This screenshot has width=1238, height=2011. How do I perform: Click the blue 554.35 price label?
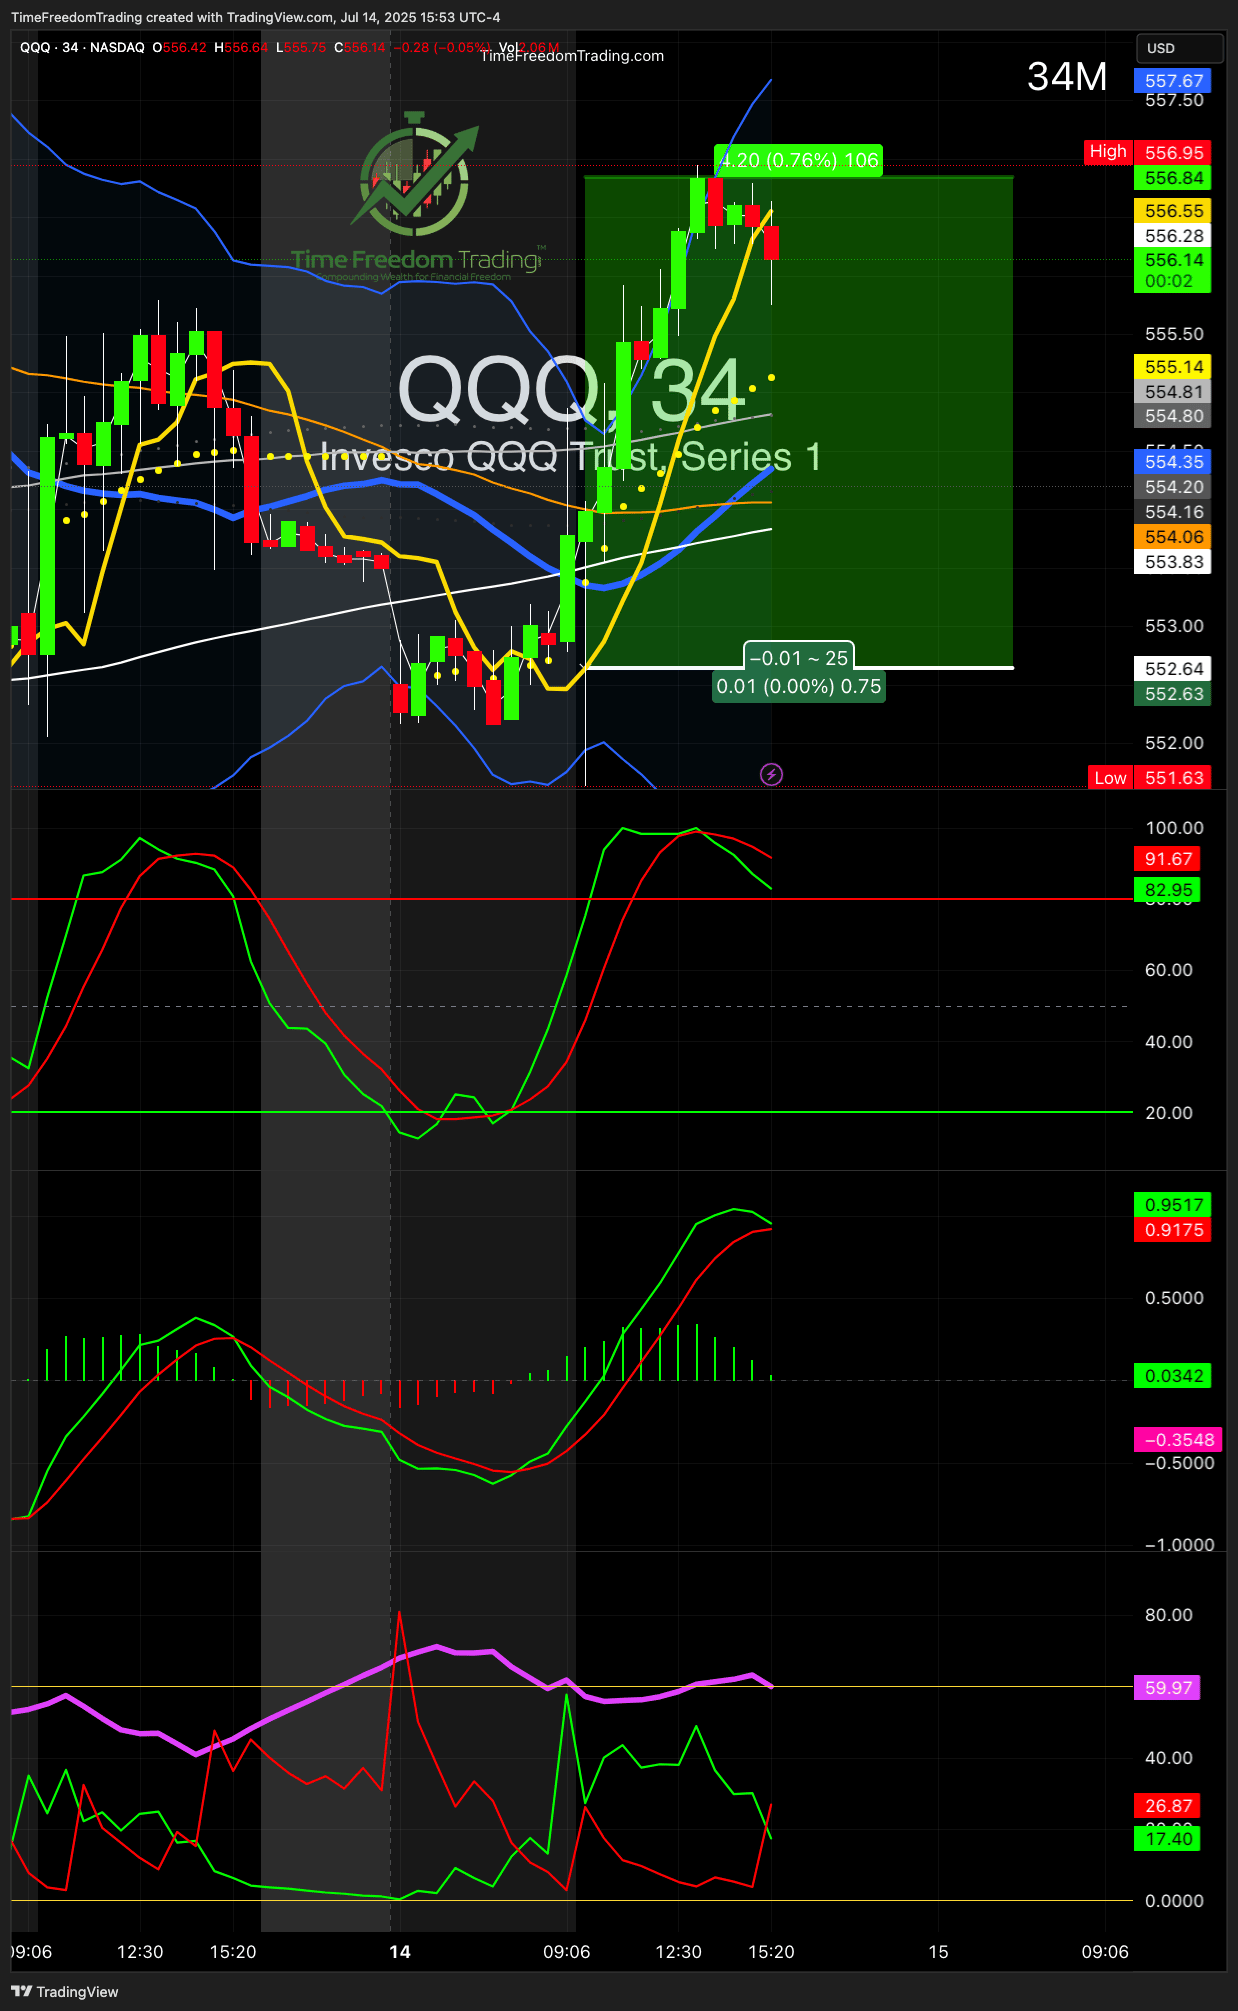point(1173,462)
